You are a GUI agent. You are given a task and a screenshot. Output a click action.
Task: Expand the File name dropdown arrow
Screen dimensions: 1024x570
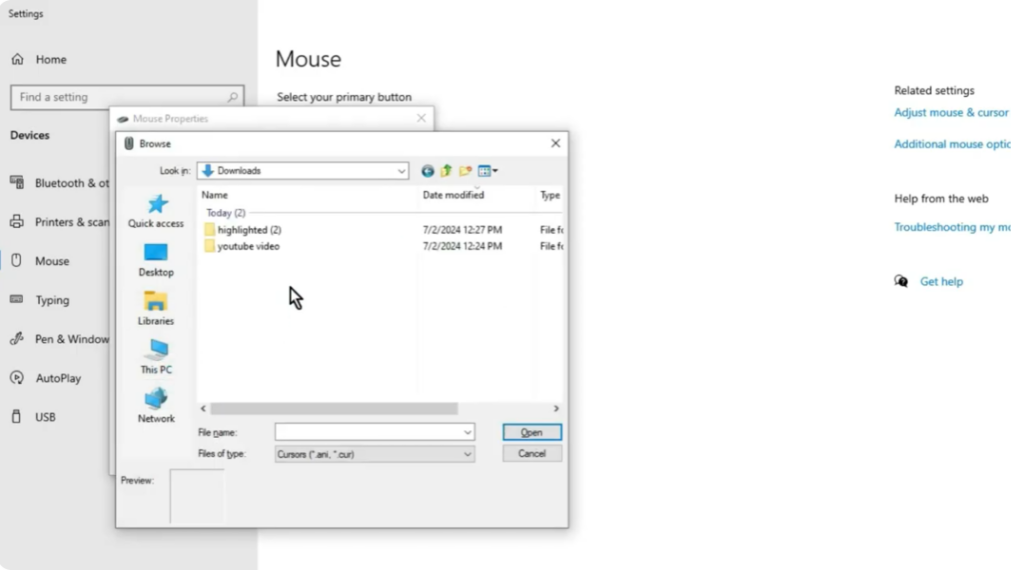[467, 432]
